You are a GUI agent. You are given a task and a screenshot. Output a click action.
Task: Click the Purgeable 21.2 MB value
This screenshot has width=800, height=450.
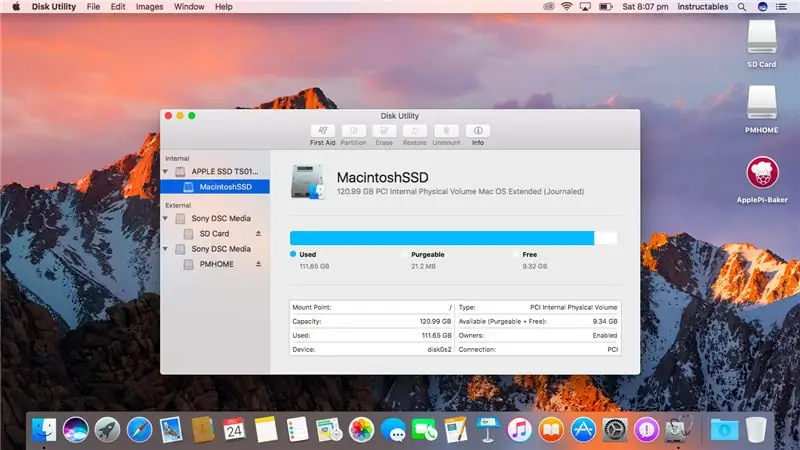pos(423,266)
